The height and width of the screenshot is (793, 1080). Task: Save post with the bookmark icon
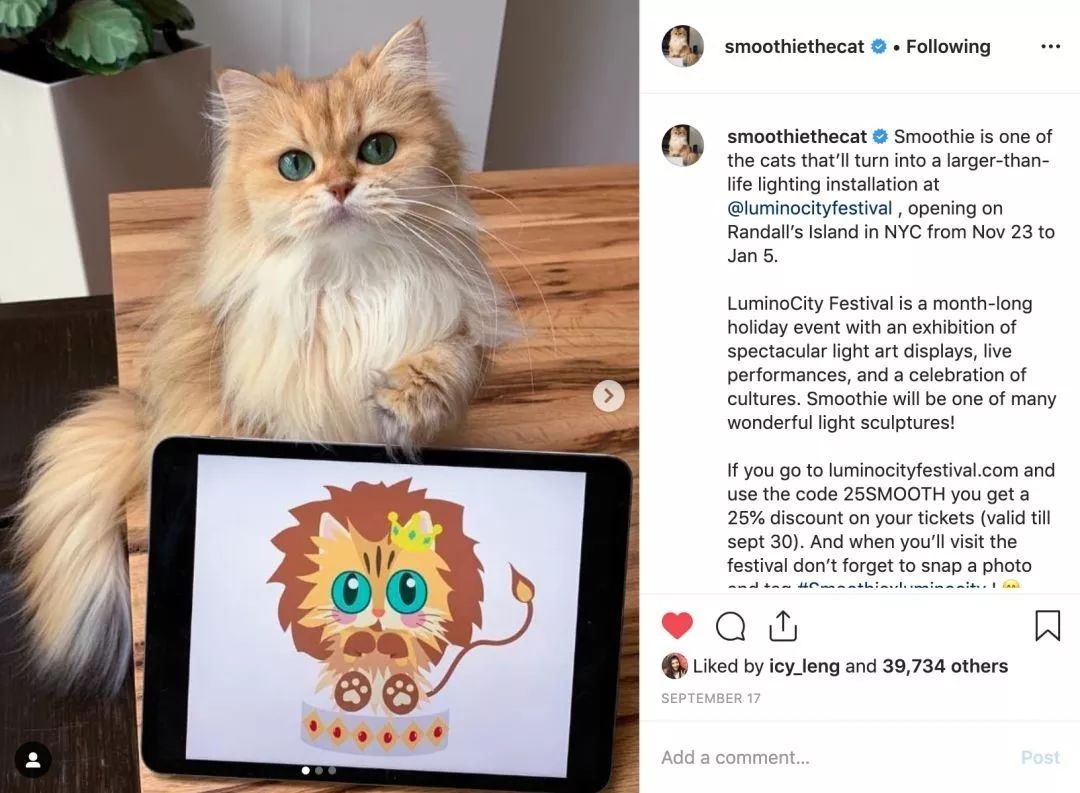(x=1047, y=626)
